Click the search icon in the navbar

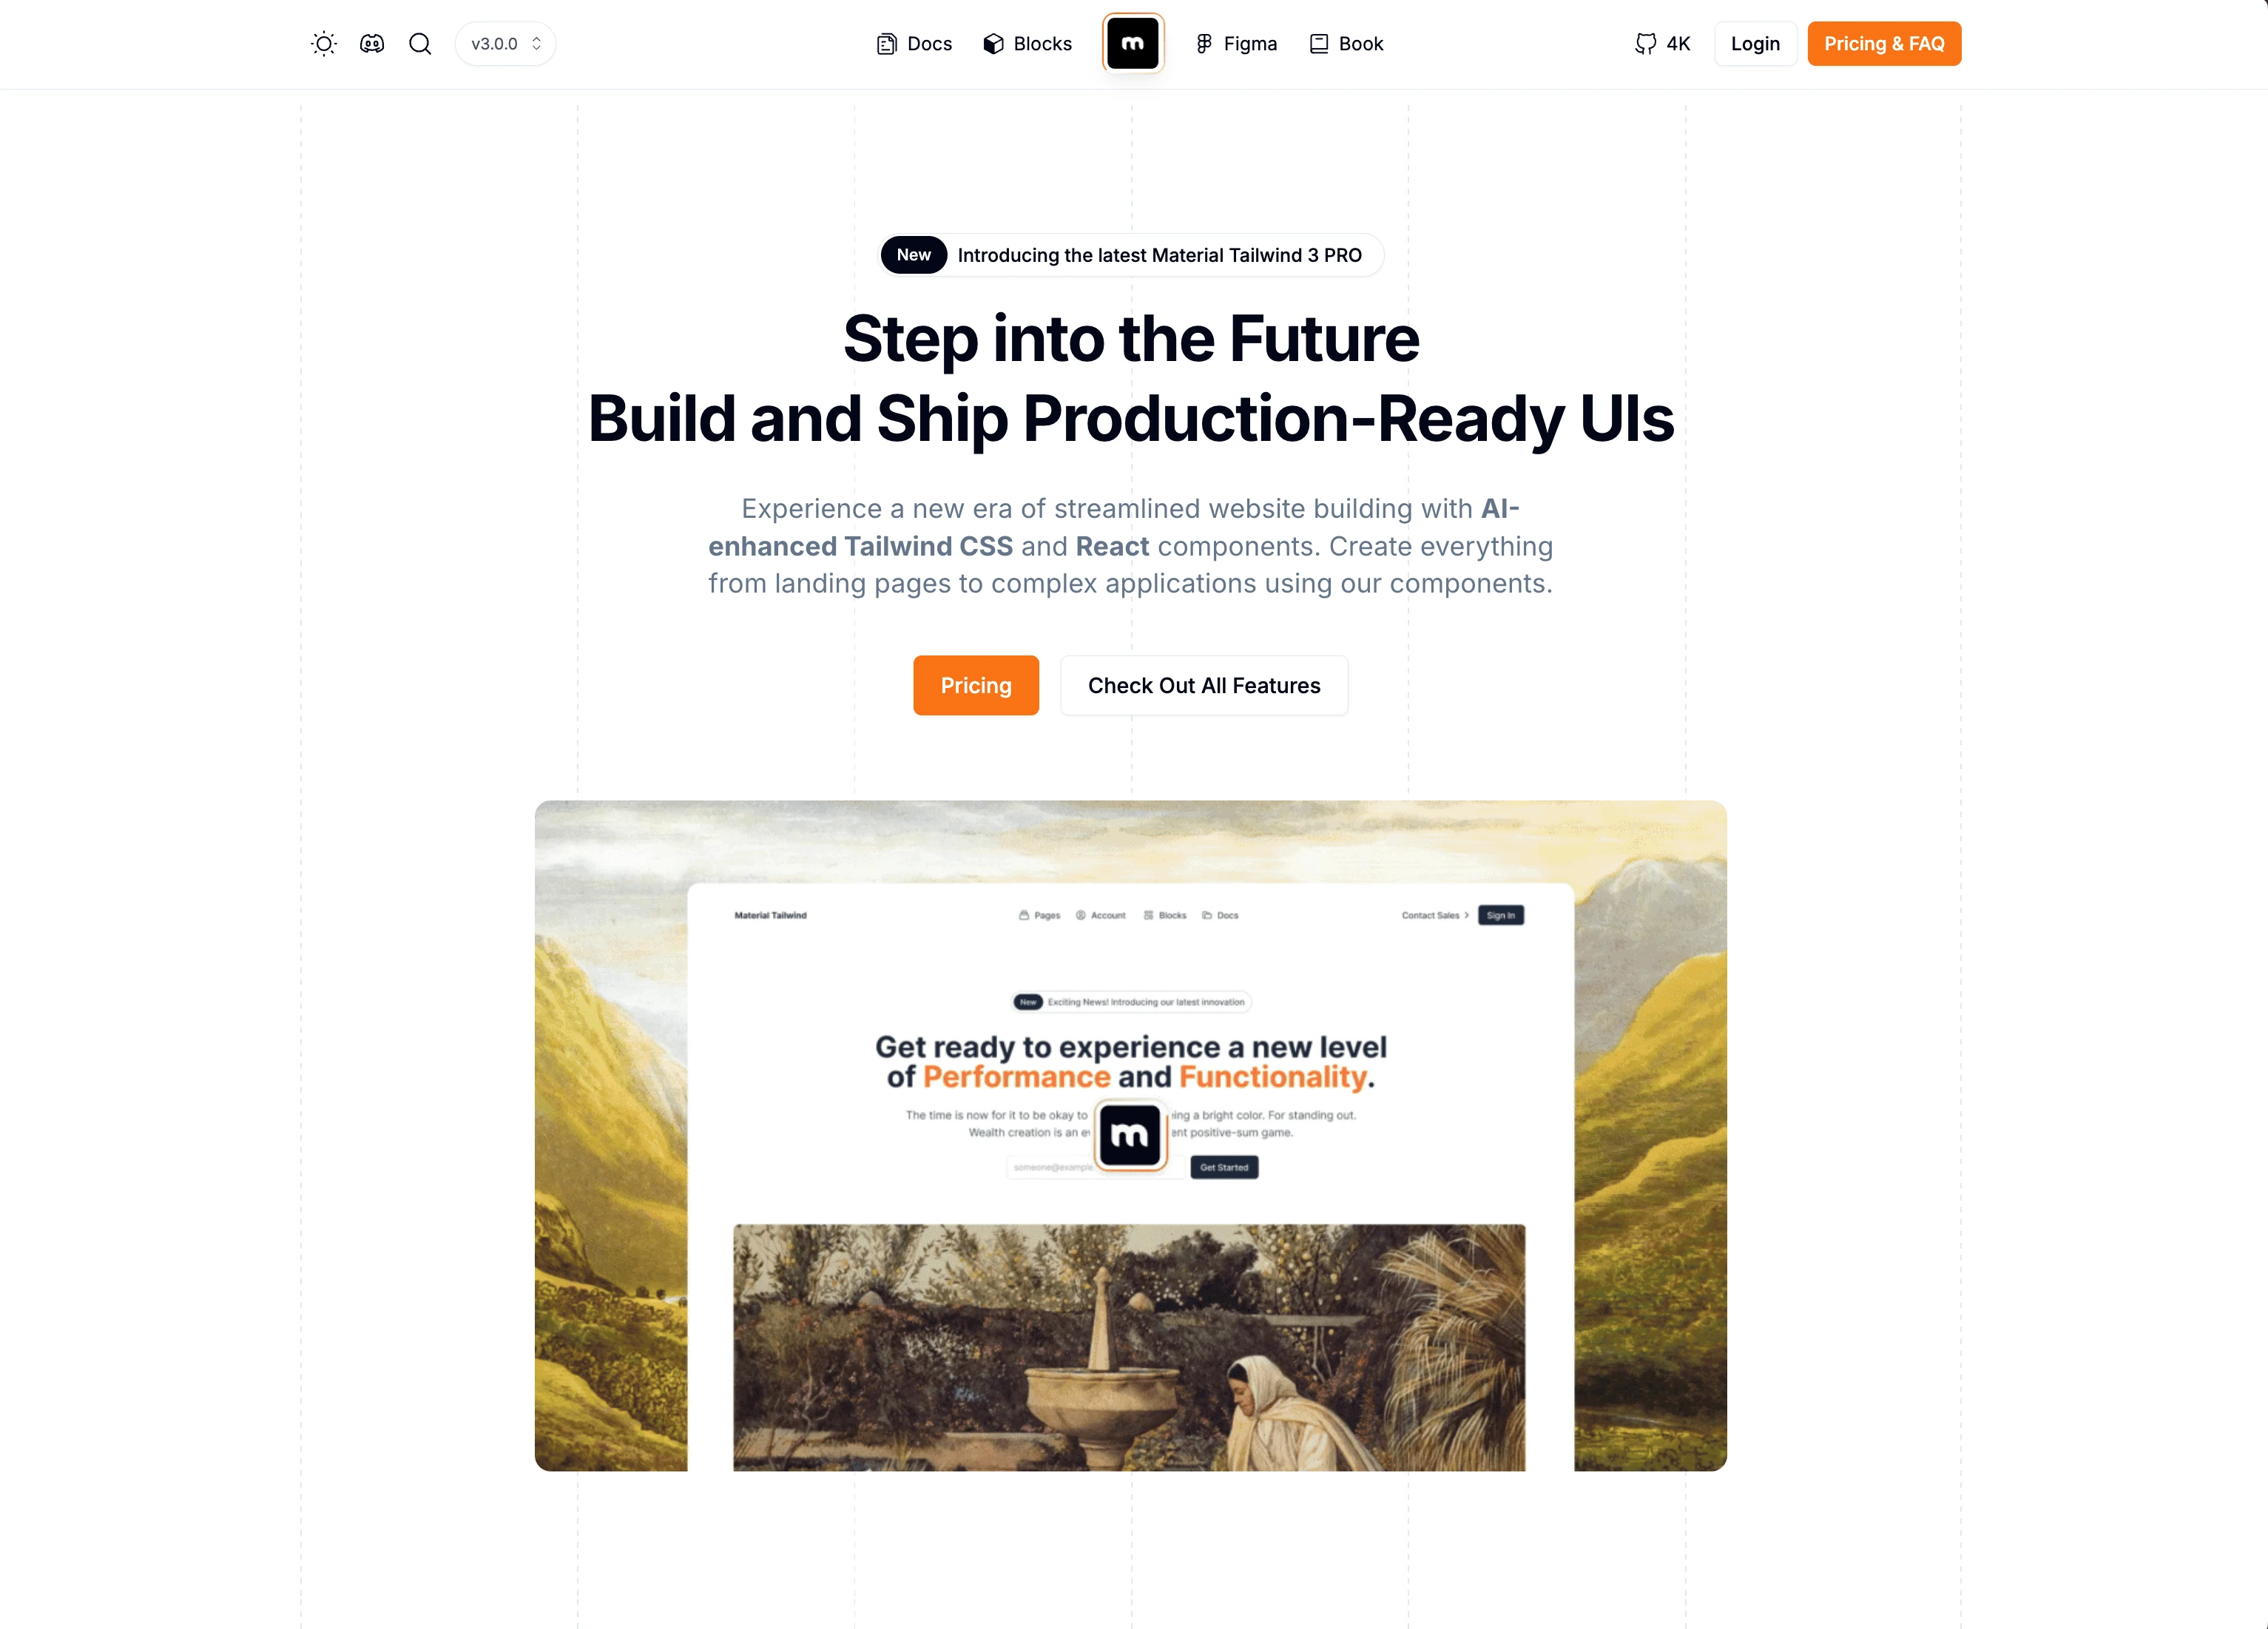419,42
